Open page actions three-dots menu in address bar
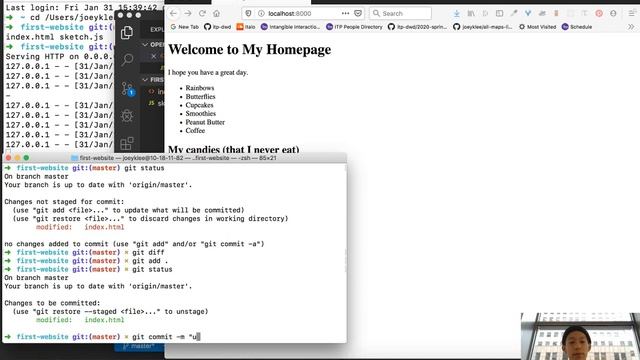The image size is (640, 360). click(345, 13)
